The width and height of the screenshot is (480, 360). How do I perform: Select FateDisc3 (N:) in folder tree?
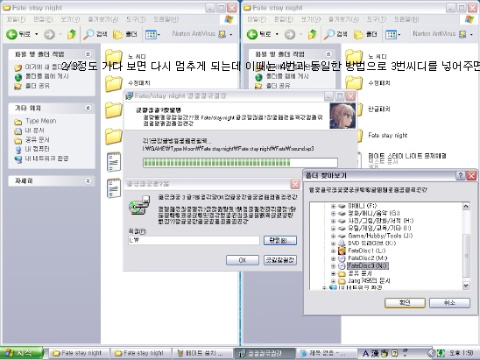(368, 266)
